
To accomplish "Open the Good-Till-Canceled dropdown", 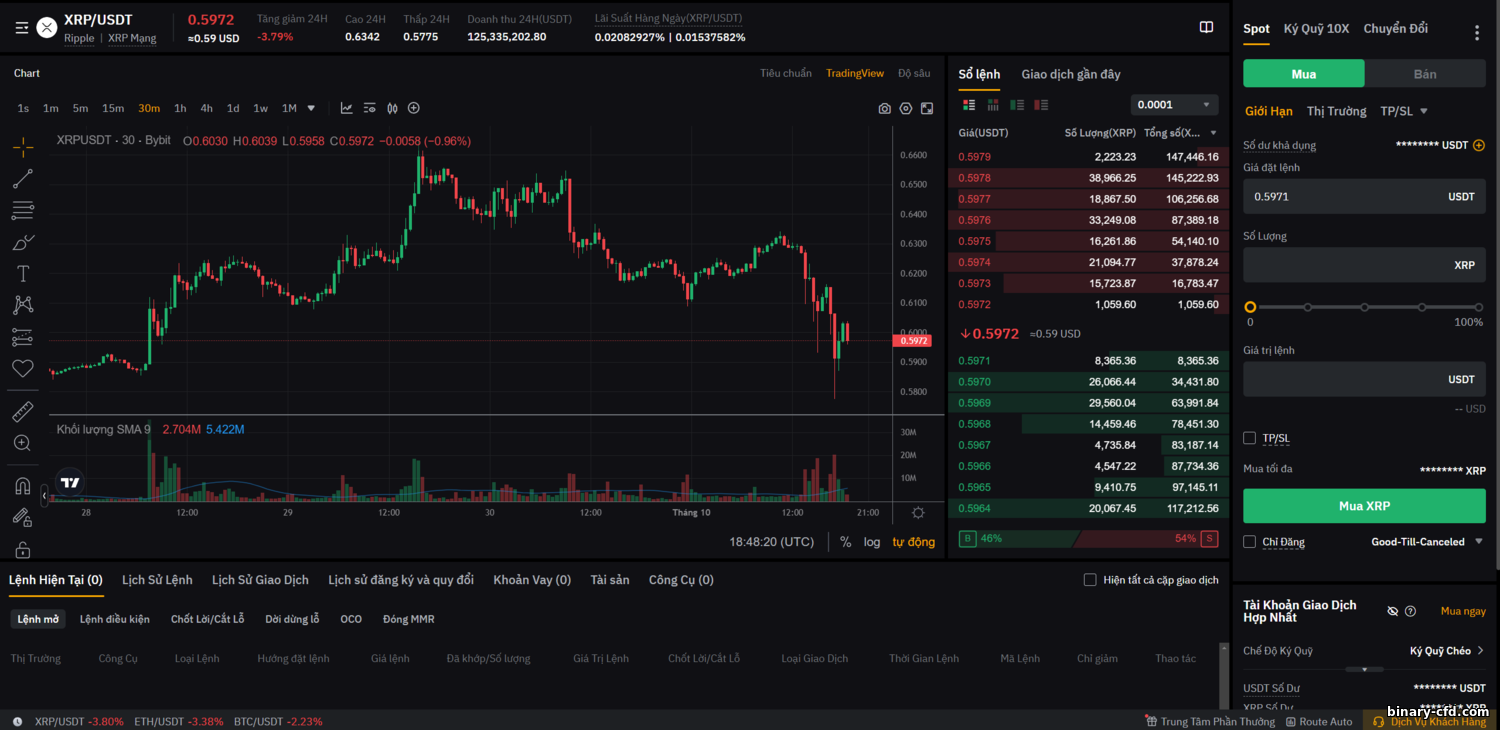I will [x=1427, y=542].
